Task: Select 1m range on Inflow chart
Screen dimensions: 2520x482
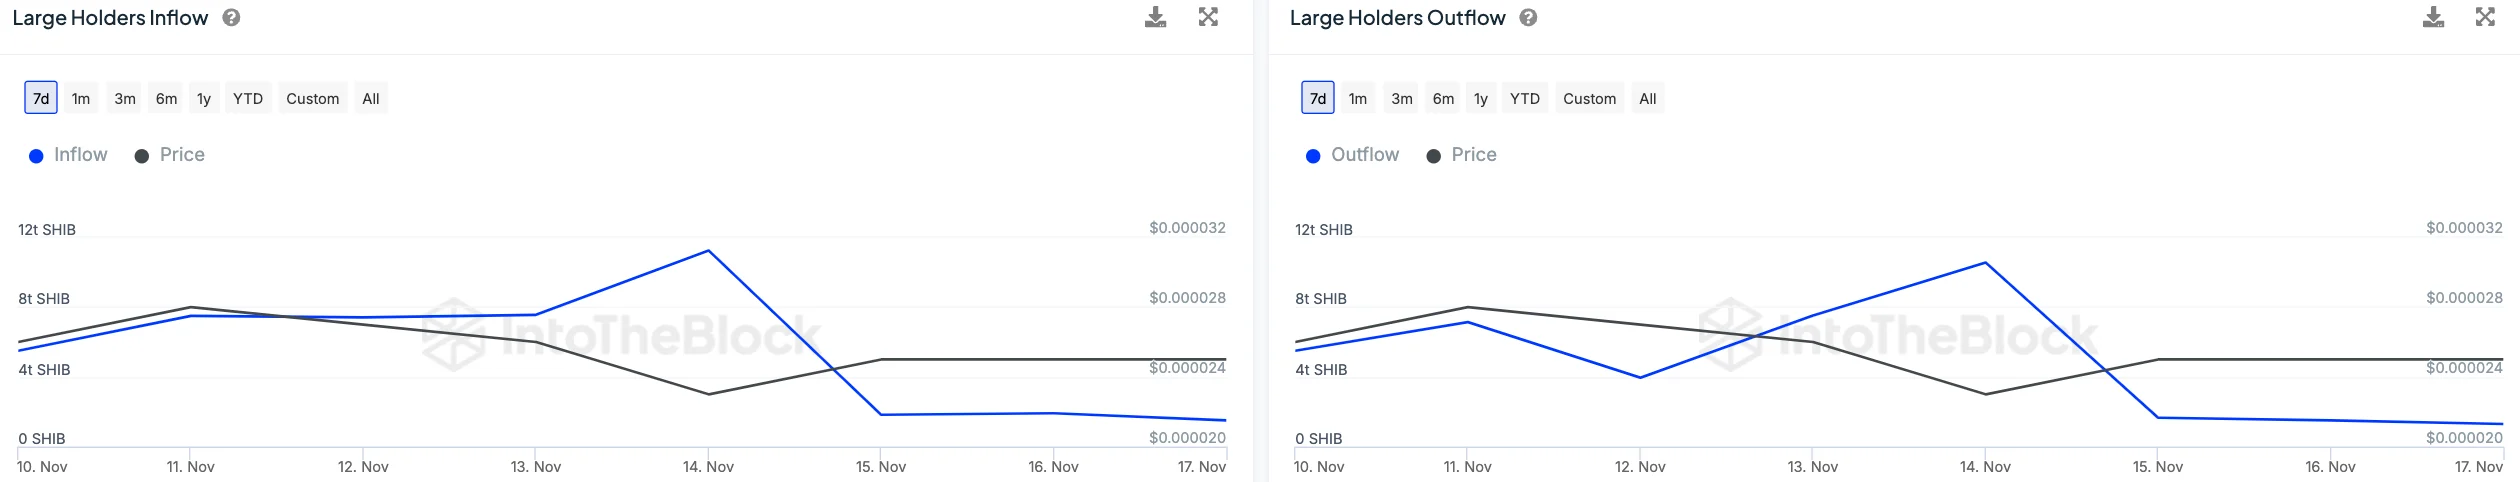Action: [81, 98]
